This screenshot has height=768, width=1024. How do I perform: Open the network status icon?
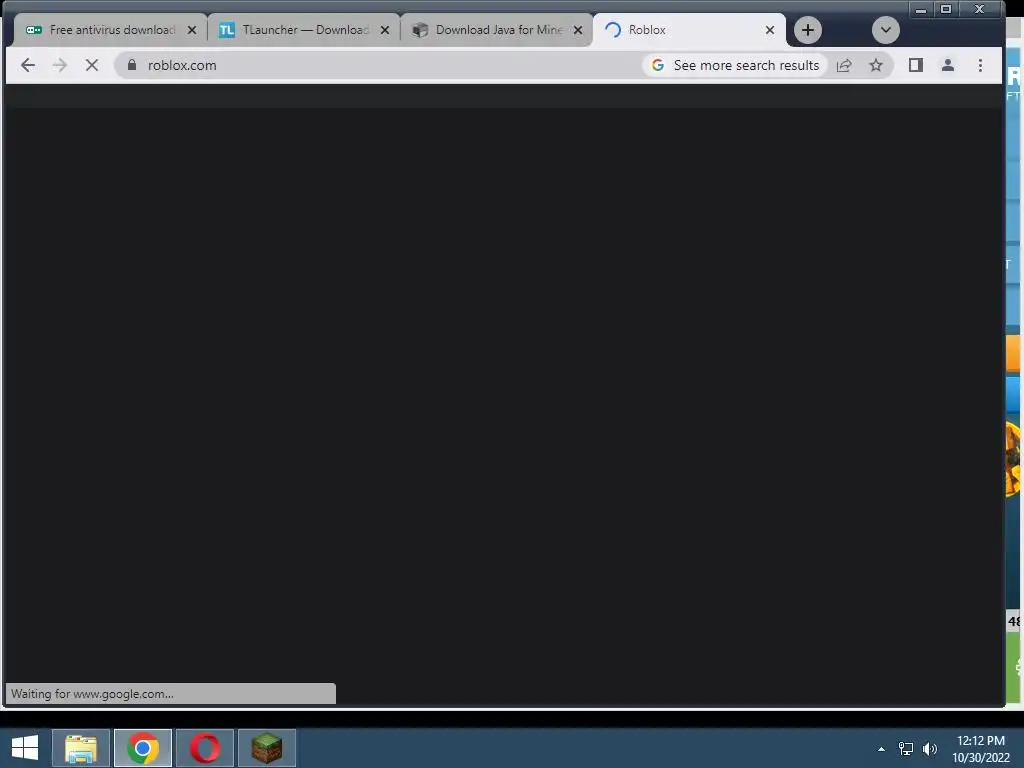click(x=906, y=749)
